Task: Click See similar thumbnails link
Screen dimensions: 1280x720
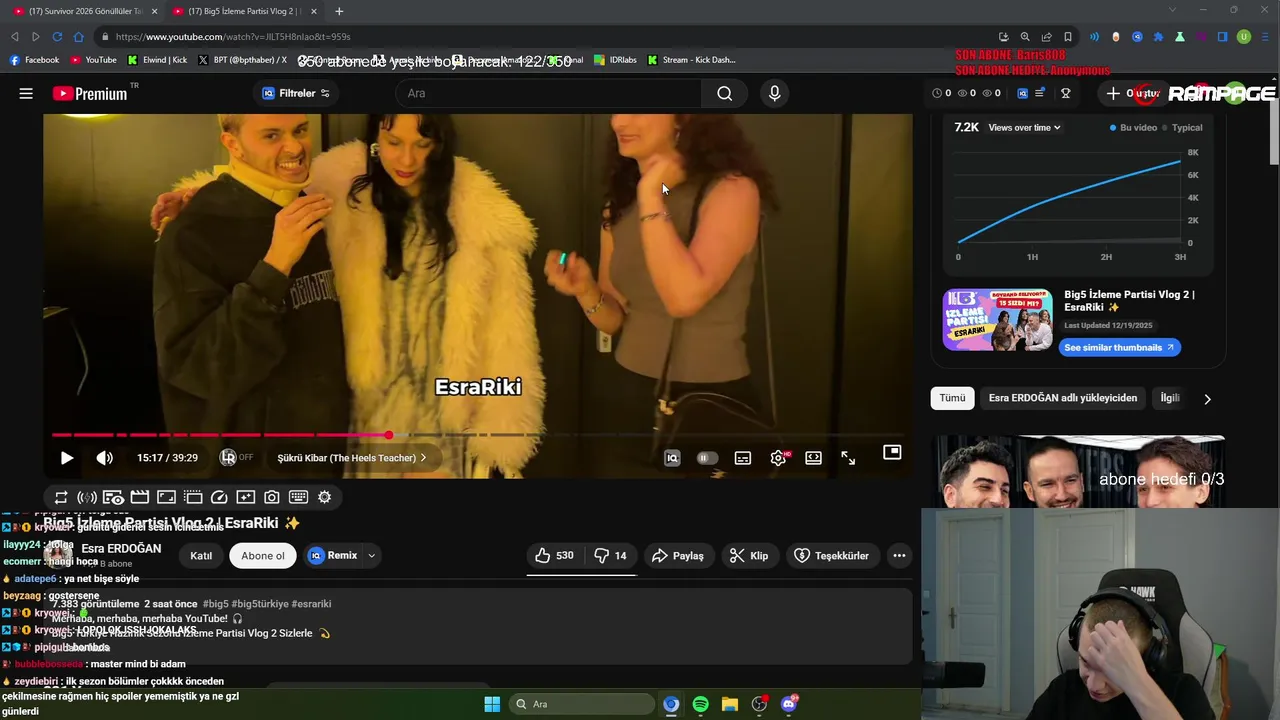Action: point(1120,347)
